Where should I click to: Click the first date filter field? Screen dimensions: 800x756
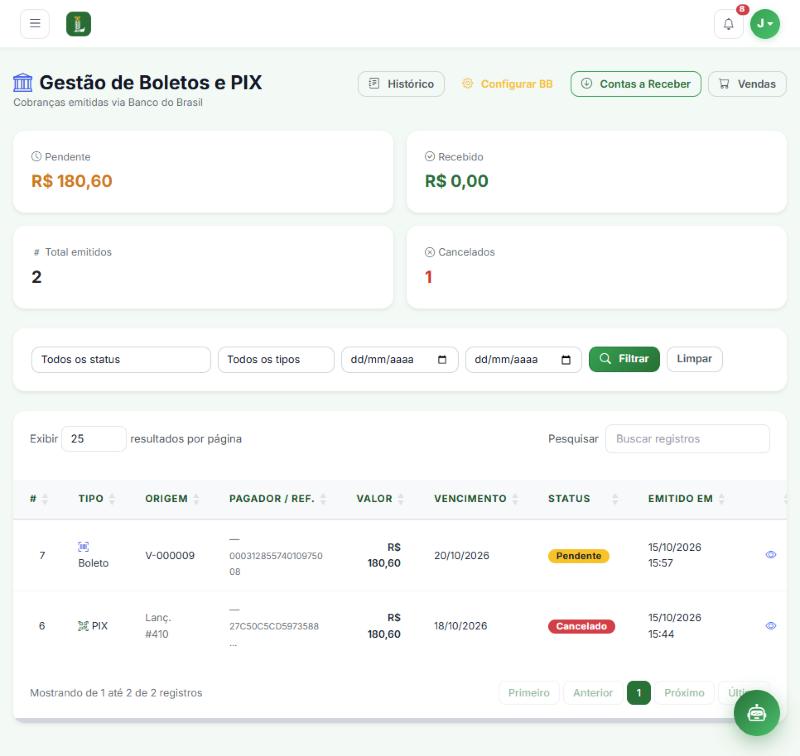click(x=399, y=360)
